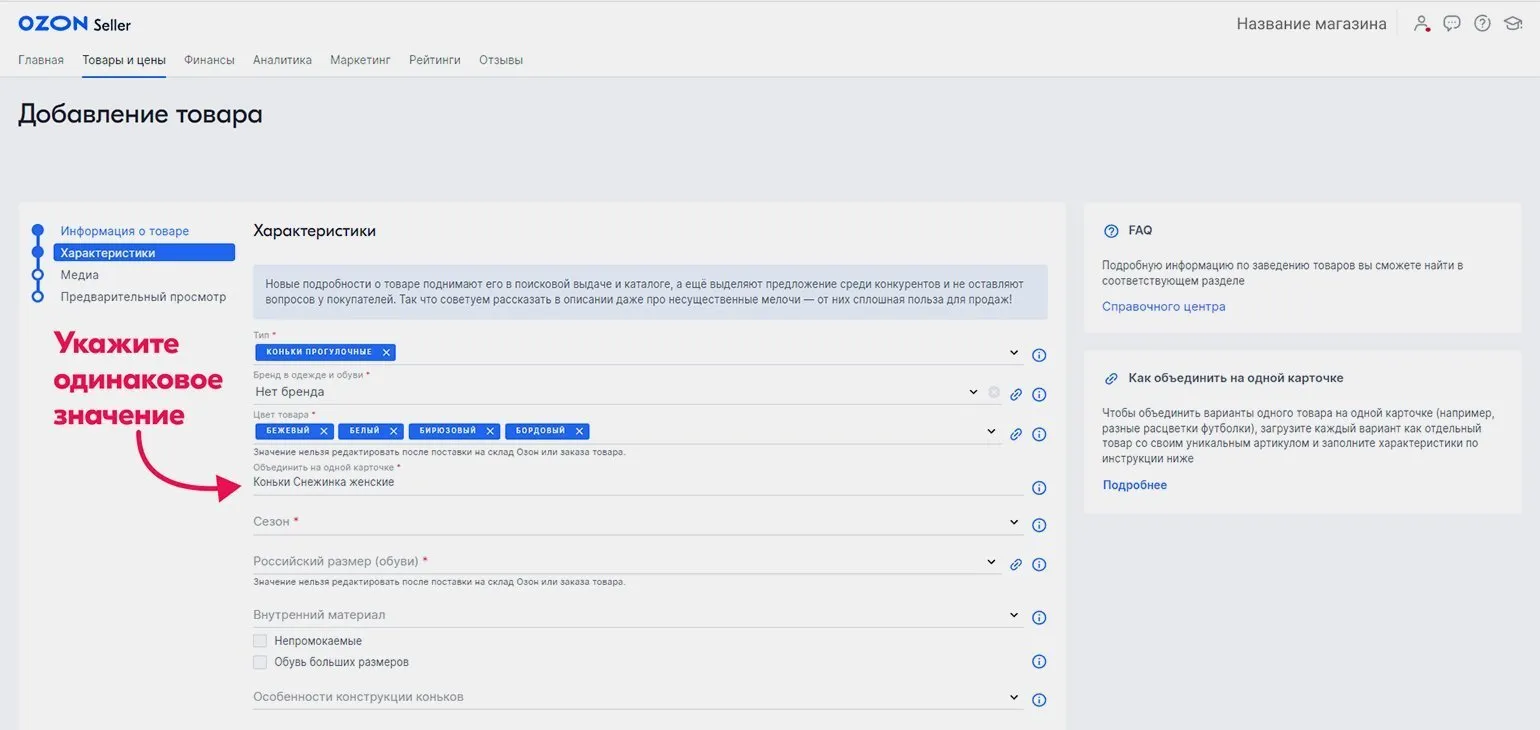Click the Объединить на одной карточке field
1540x730 pixels.
coord(638,482)
